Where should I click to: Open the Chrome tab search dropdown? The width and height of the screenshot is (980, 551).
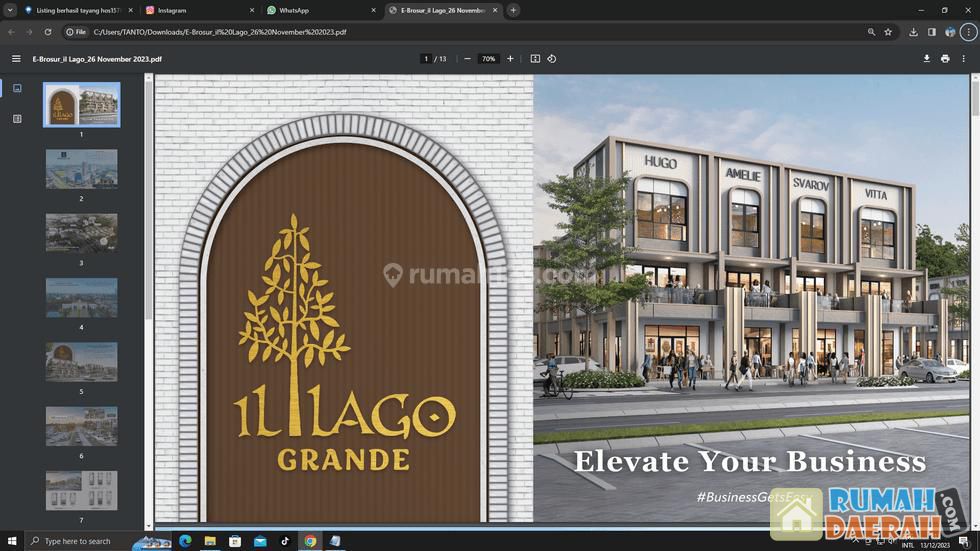point(10,10)
